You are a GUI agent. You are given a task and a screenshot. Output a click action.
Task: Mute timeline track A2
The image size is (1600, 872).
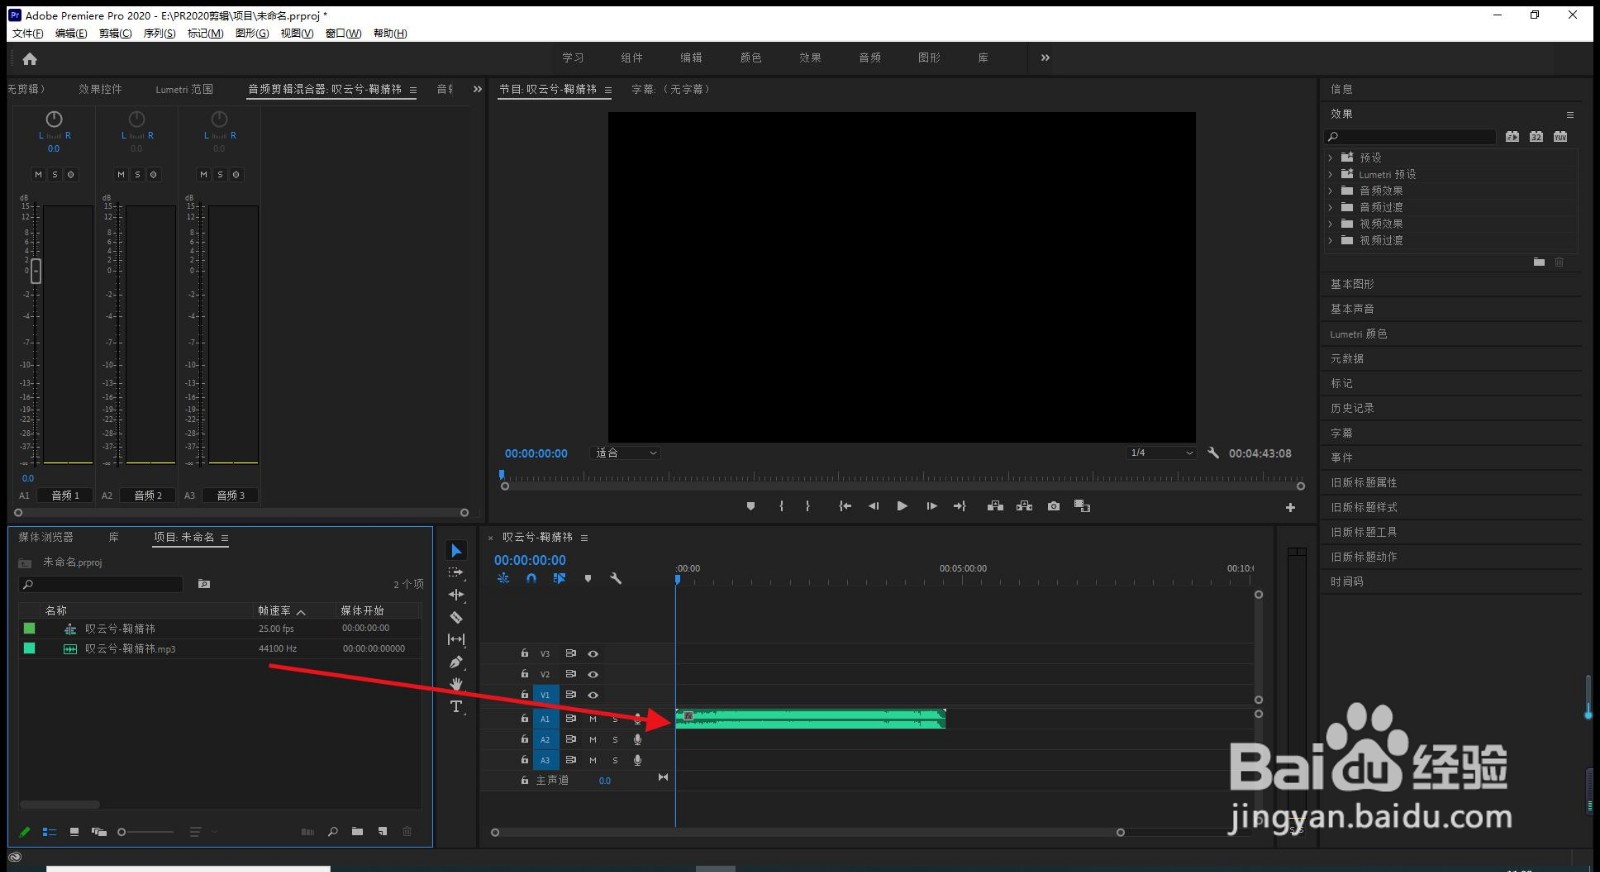click(x=593, y=740)
